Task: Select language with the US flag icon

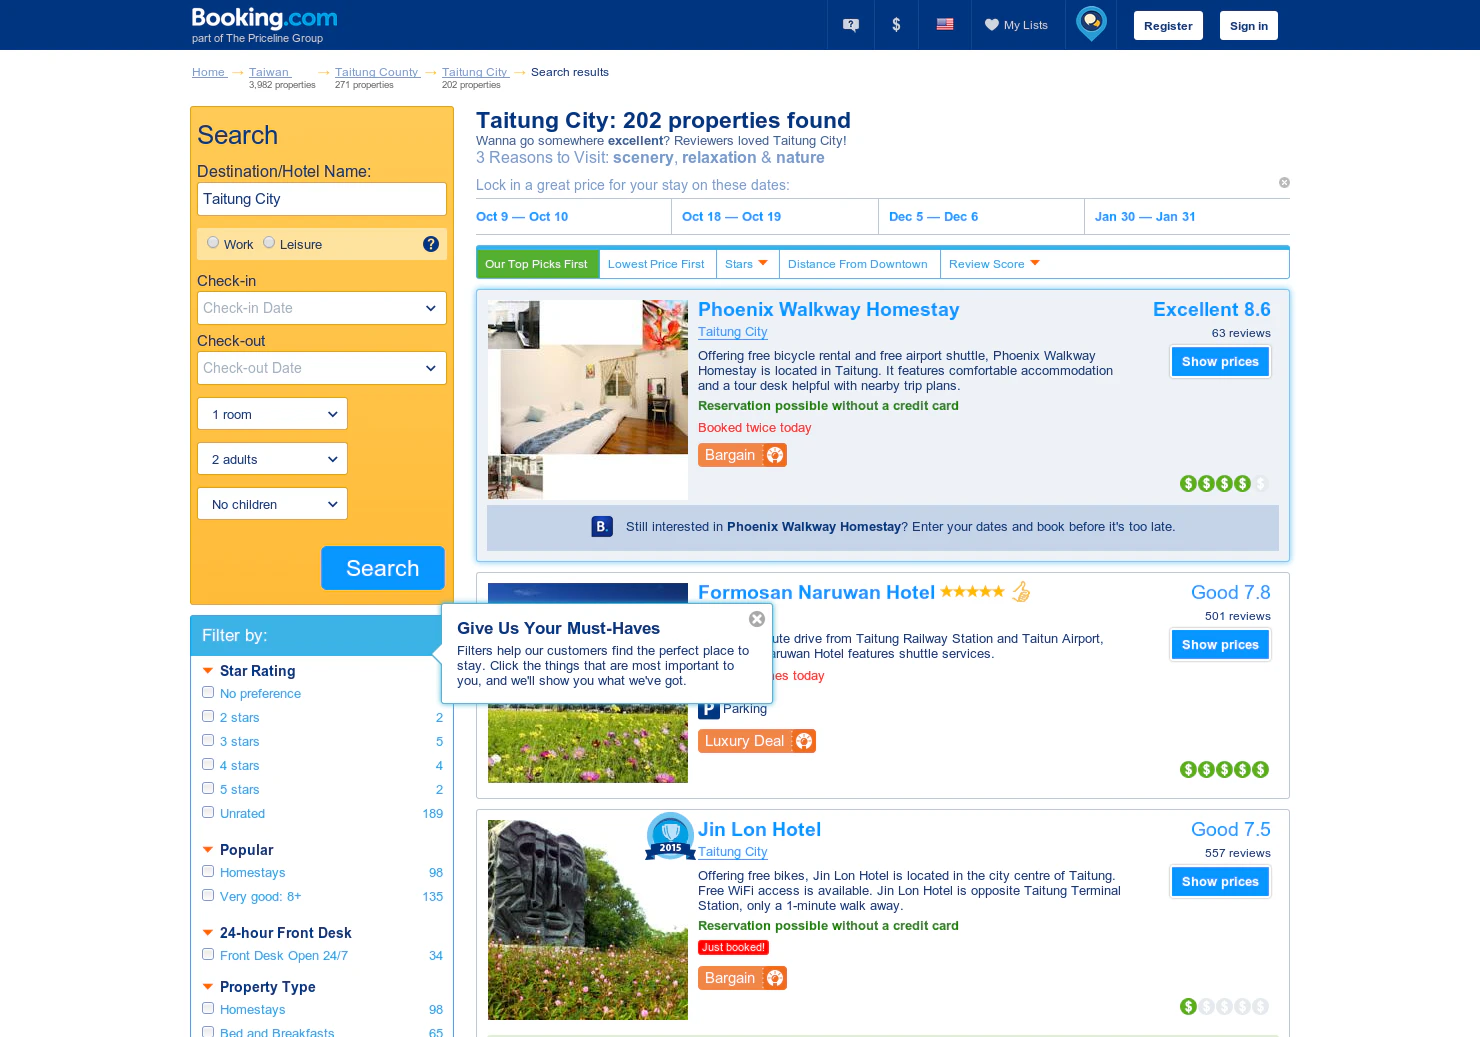Action: 945,24
